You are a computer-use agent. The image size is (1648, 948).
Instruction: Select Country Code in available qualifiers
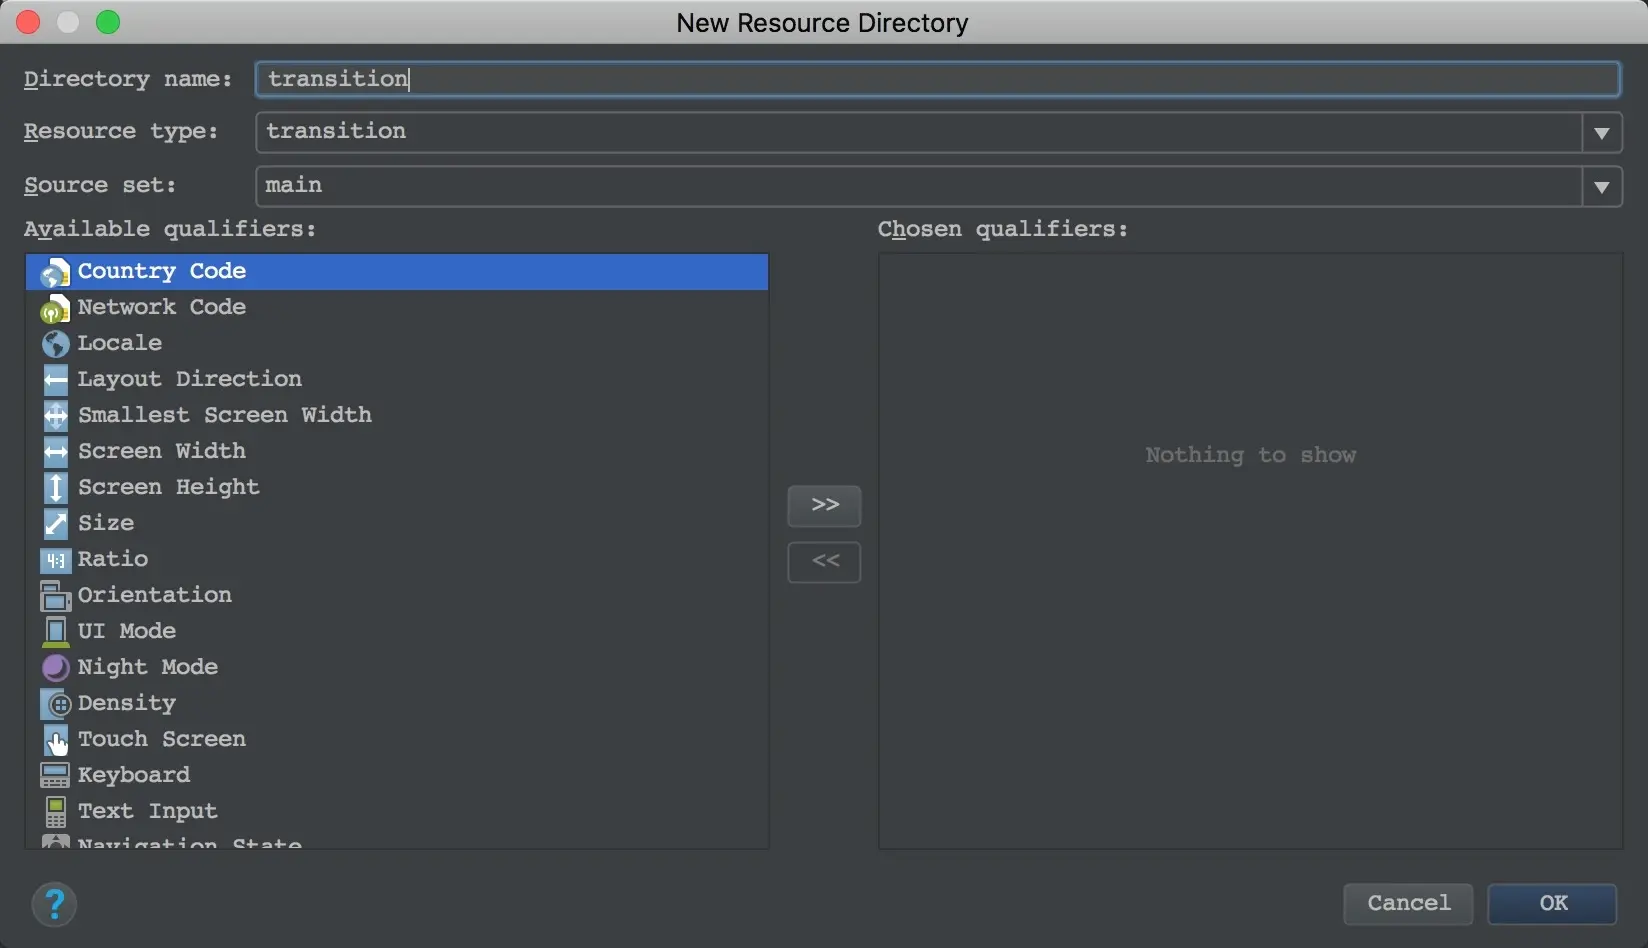(397, 272)
